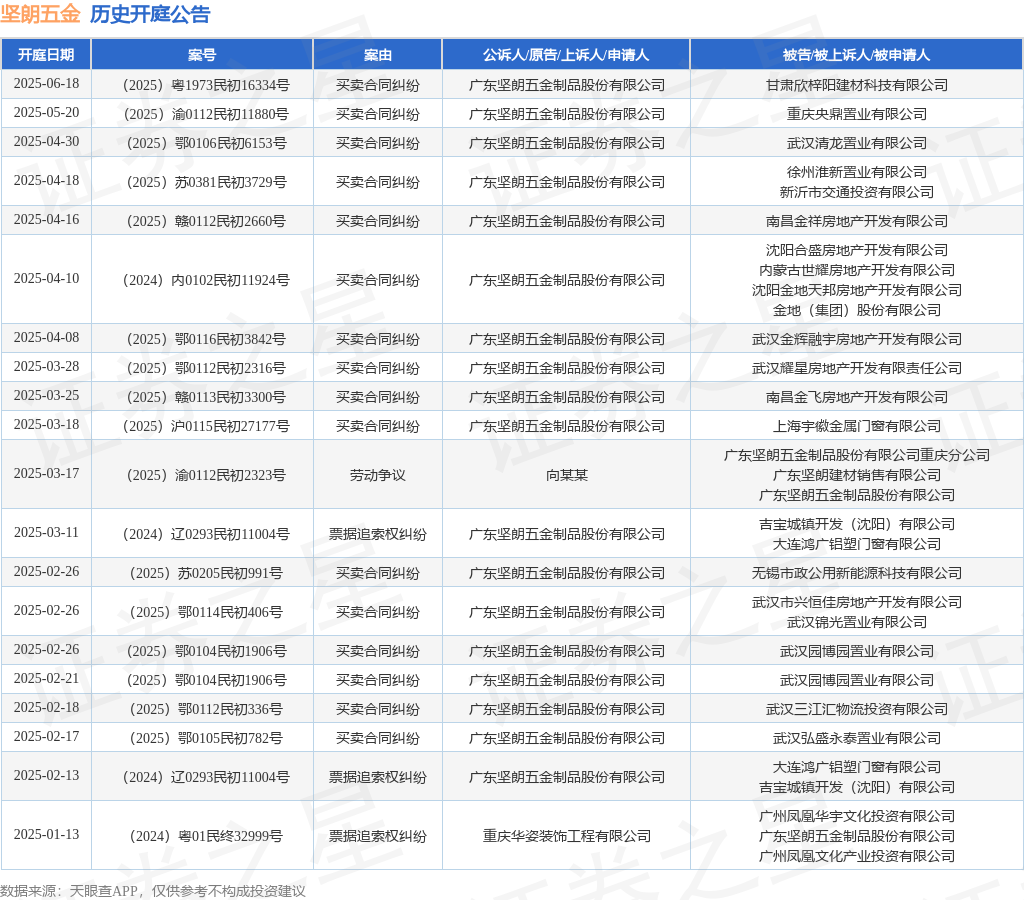Click 票据追索权纠纷 in the 2025-03-11 row
Viewport: 1024px width, 900px height.
click(377, 534)
